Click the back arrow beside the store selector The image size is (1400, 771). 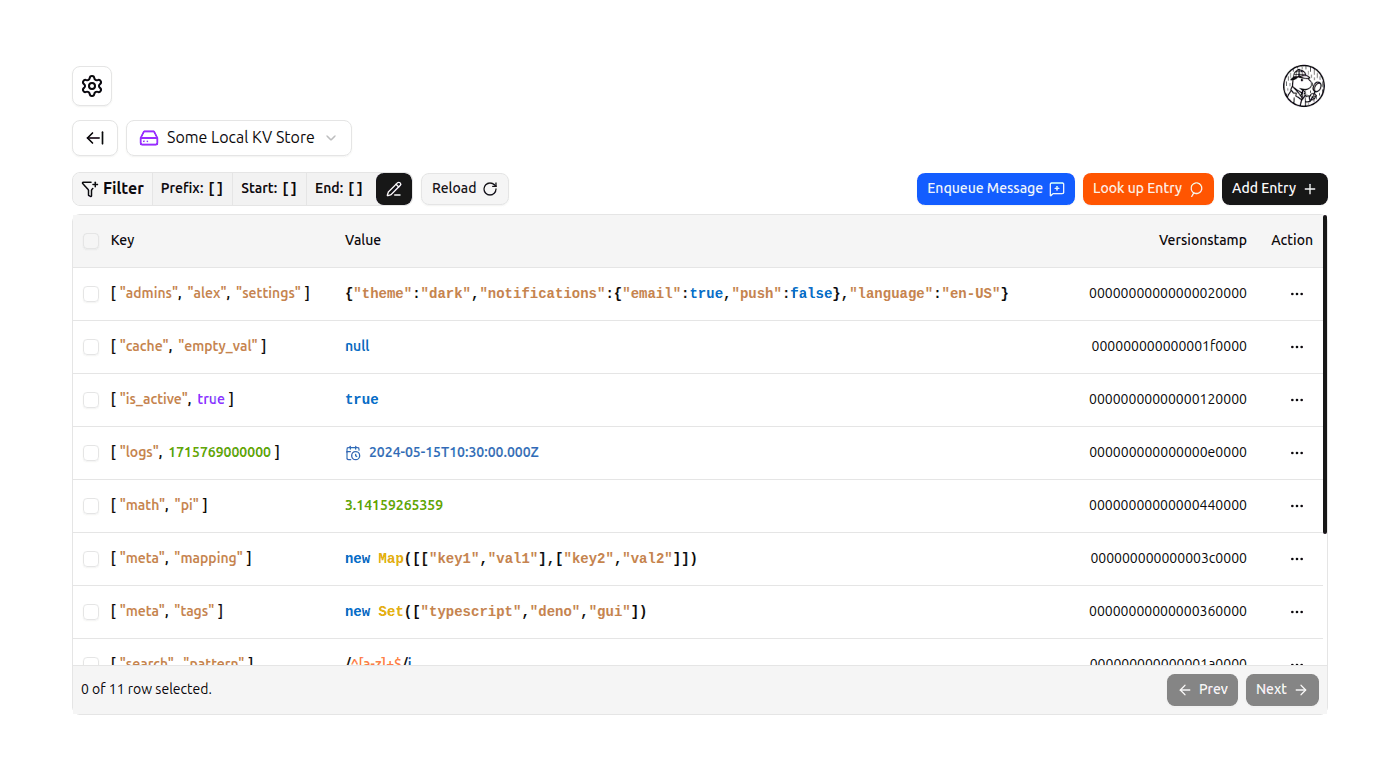tap(94, 137)
